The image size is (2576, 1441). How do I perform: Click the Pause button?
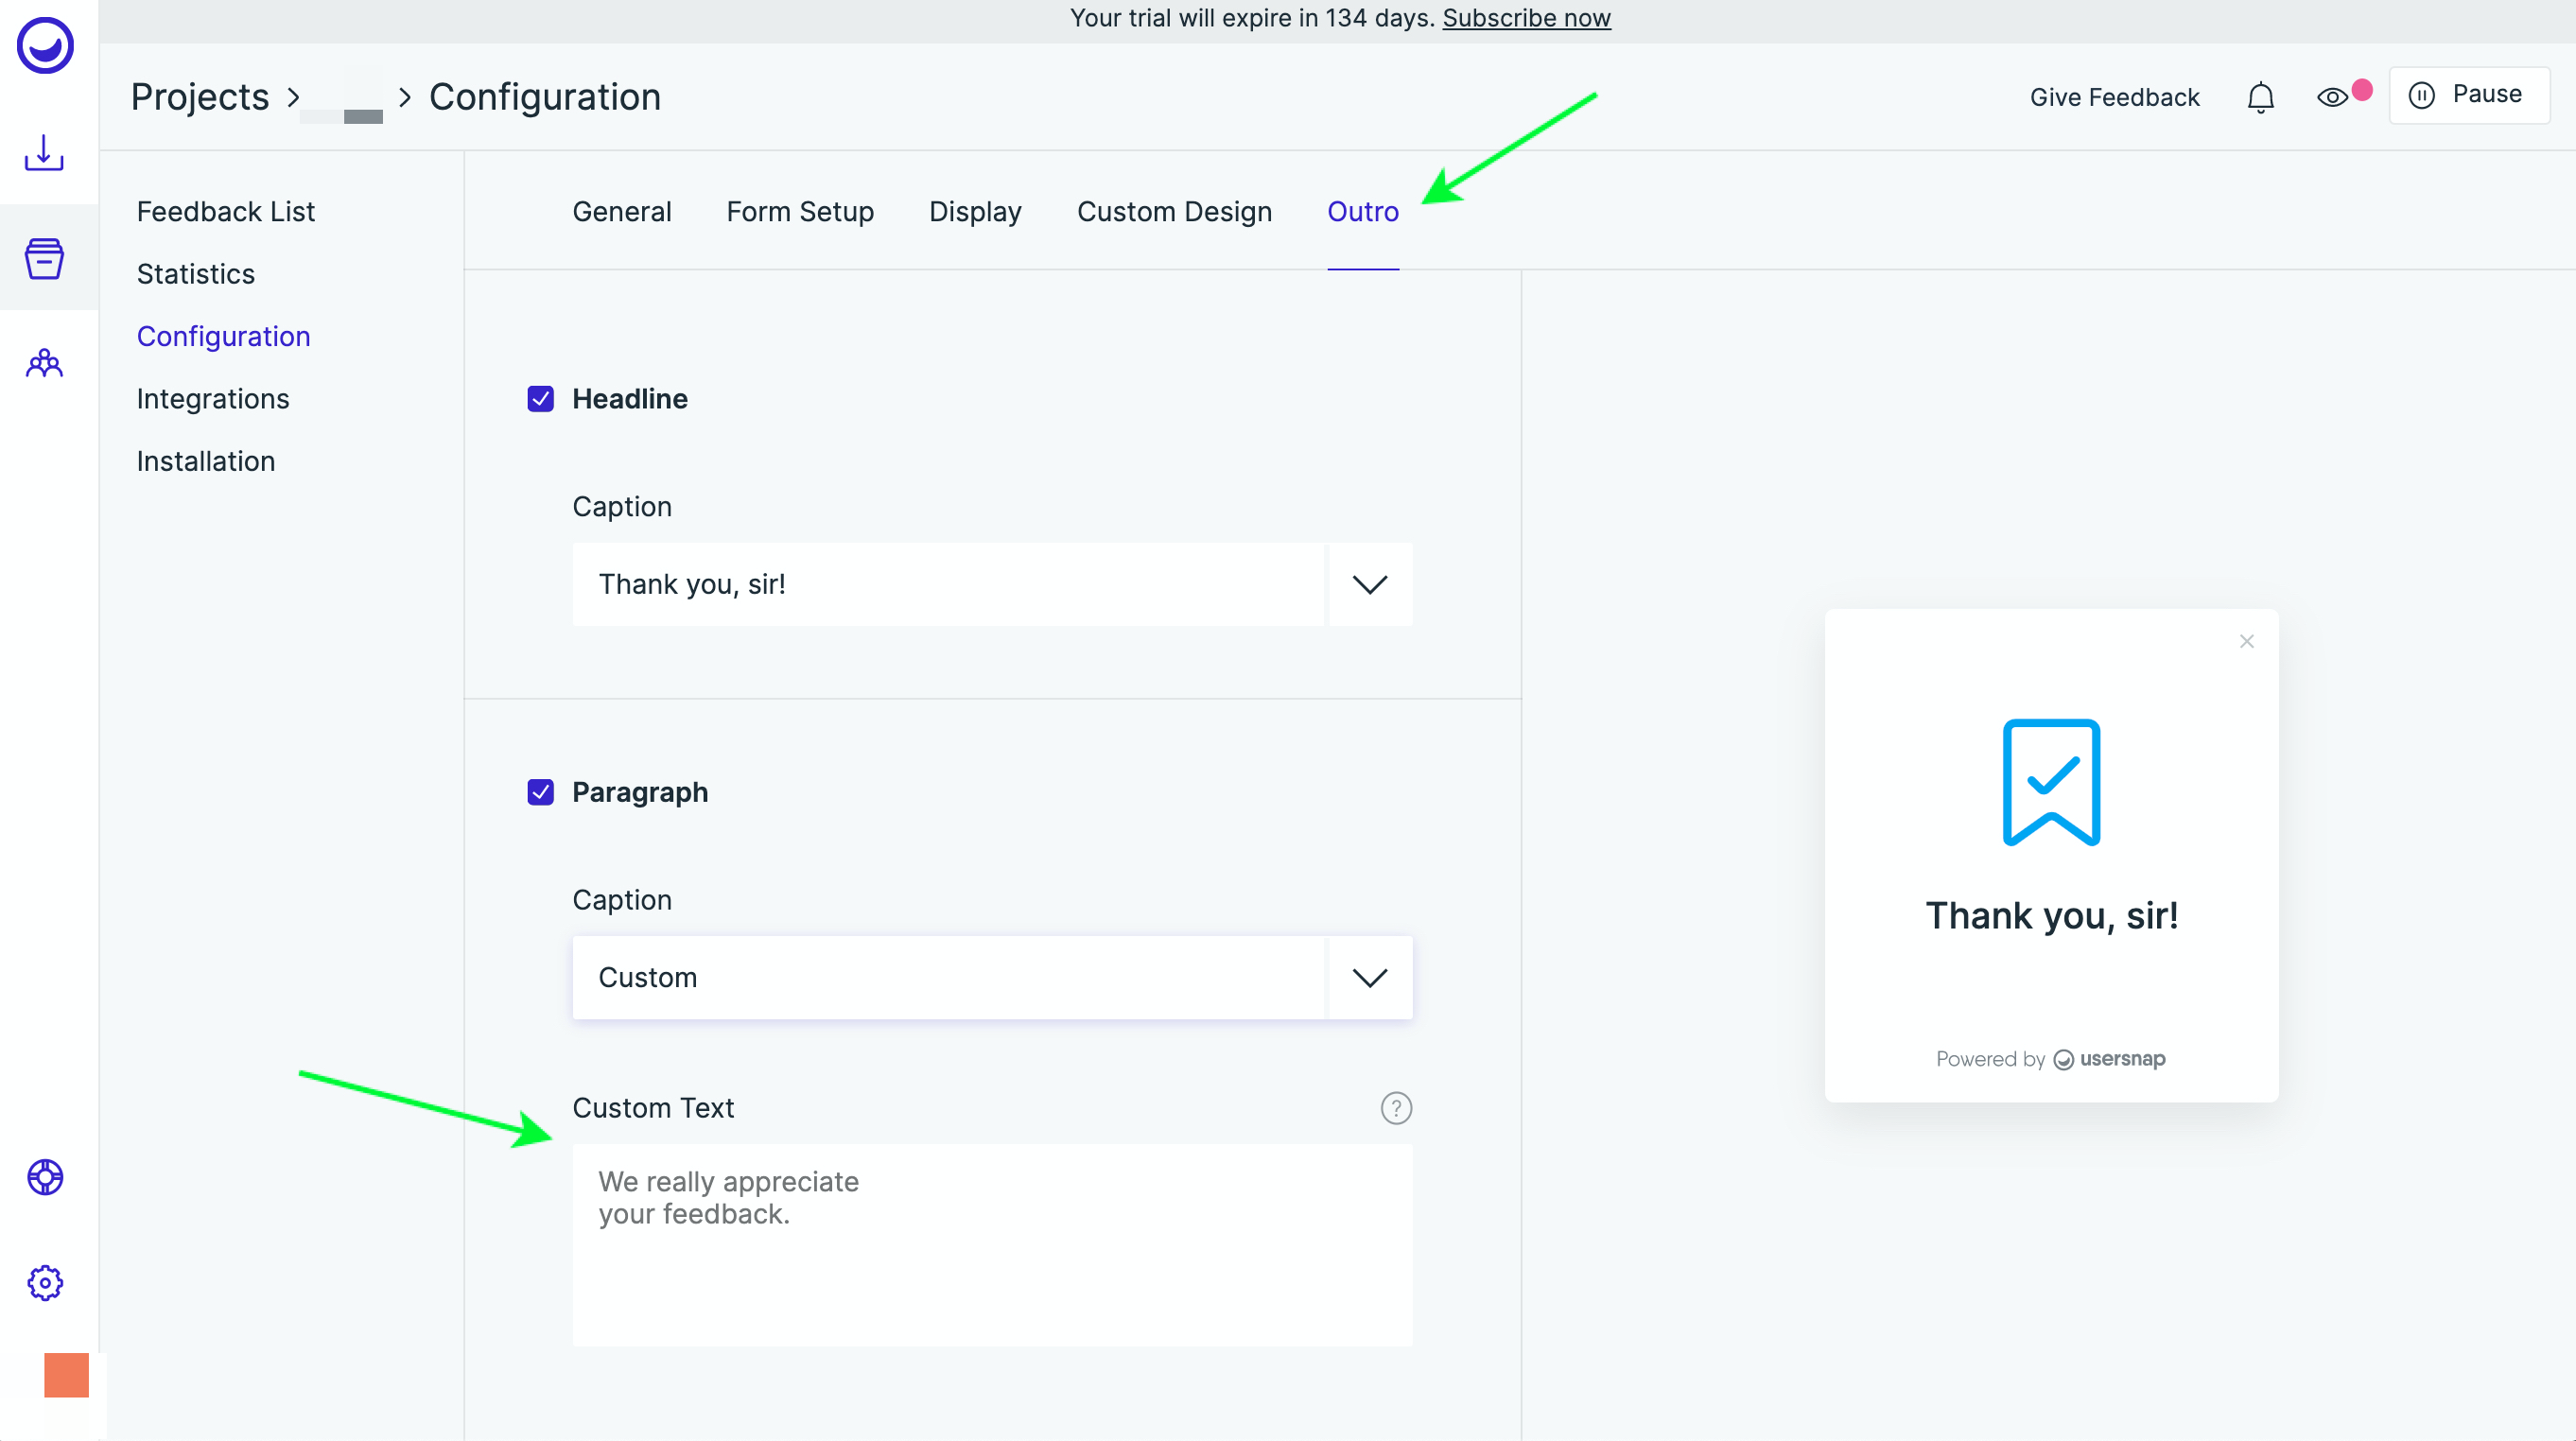[x=2468, y=95]
